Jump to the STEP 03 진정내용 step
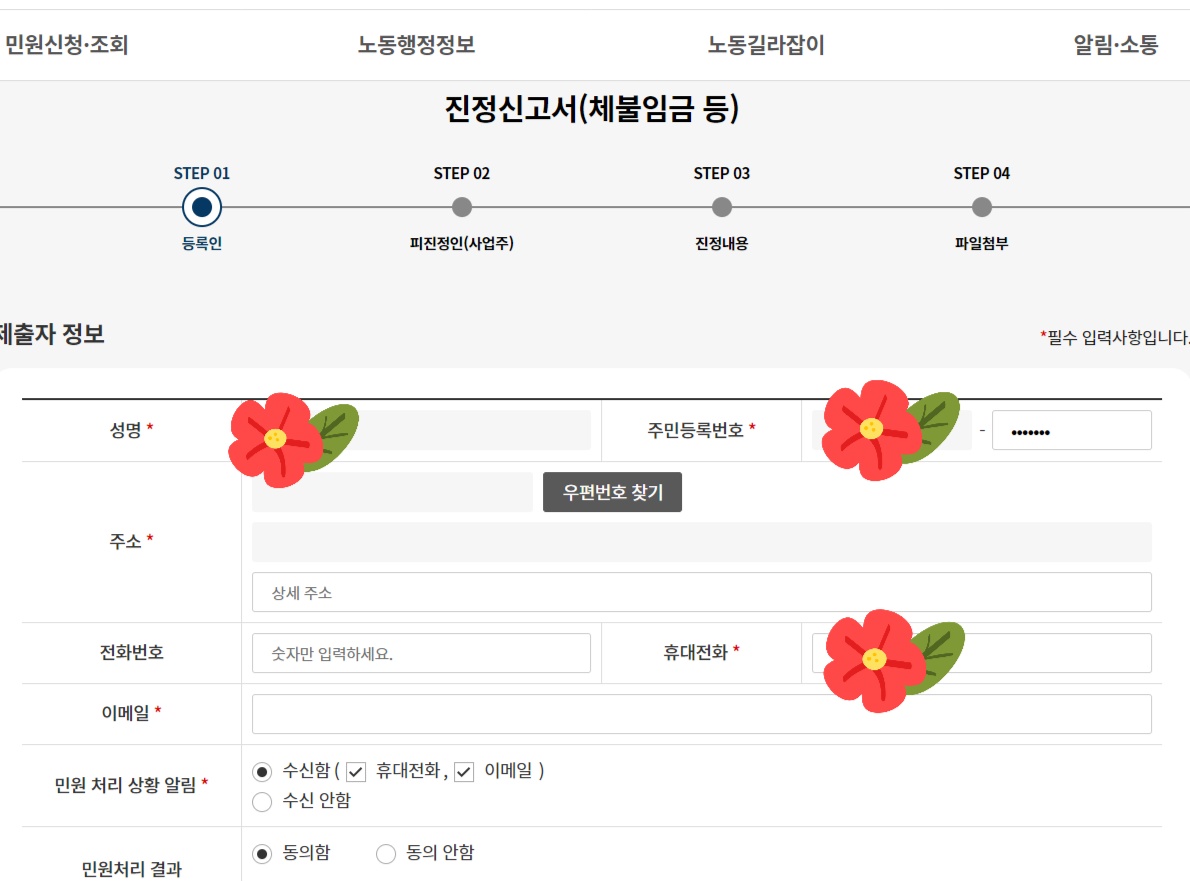Viewport: 1190px width, 881px height. (722, 206)
